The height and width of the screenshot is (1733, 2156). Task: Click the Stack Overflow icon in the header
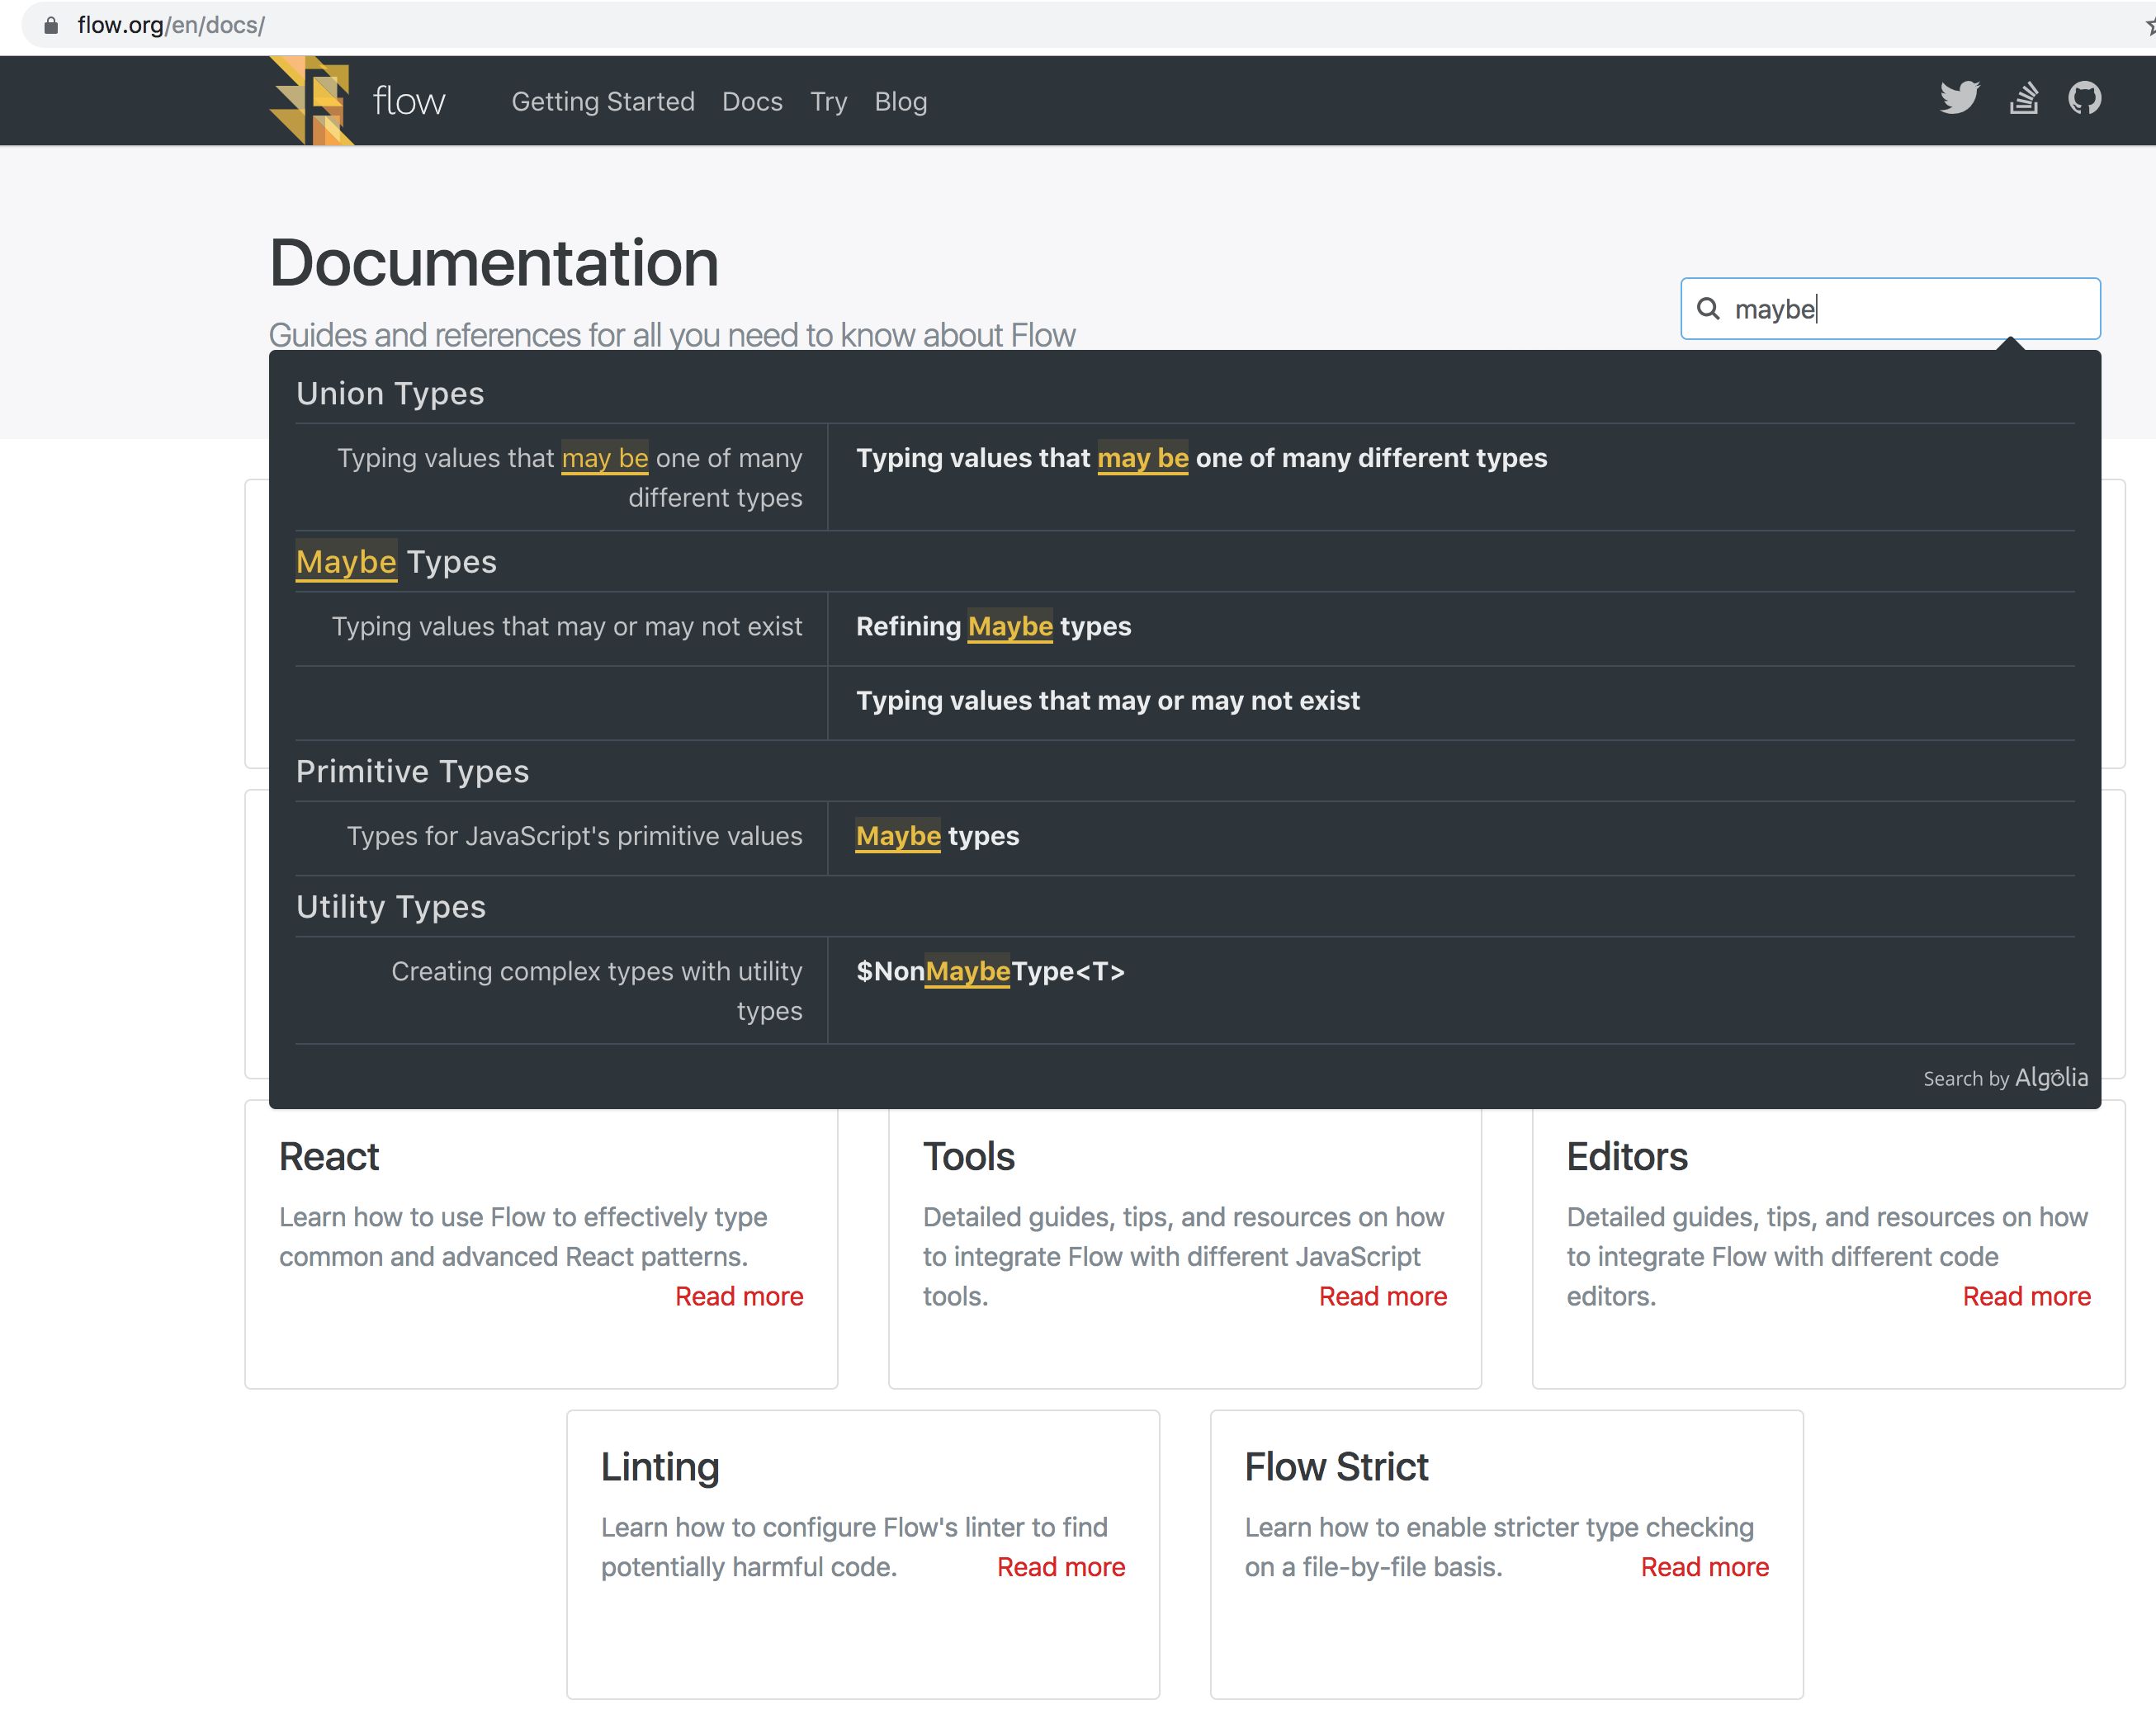pyautogui.click(x=2023, y=99)
